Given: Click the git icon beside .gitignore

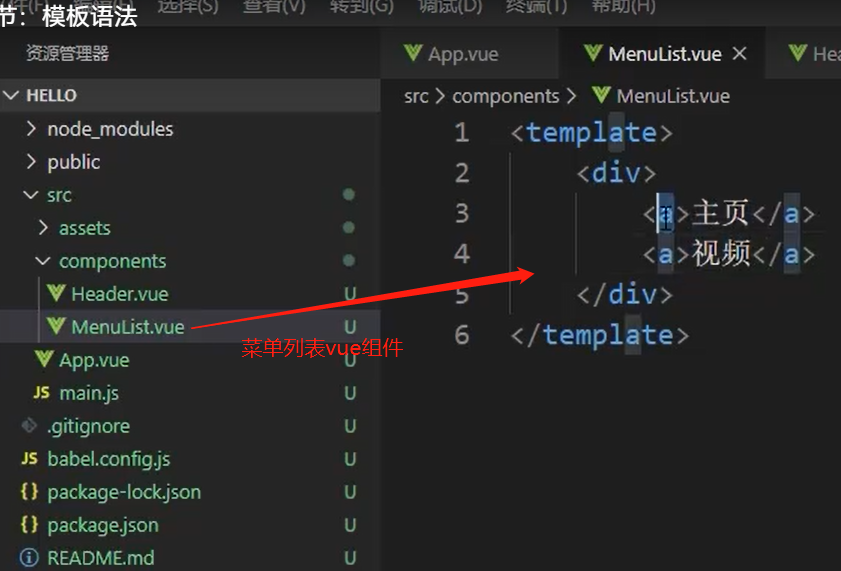Looking at the screenshot, I should click(x=29, y=426).
